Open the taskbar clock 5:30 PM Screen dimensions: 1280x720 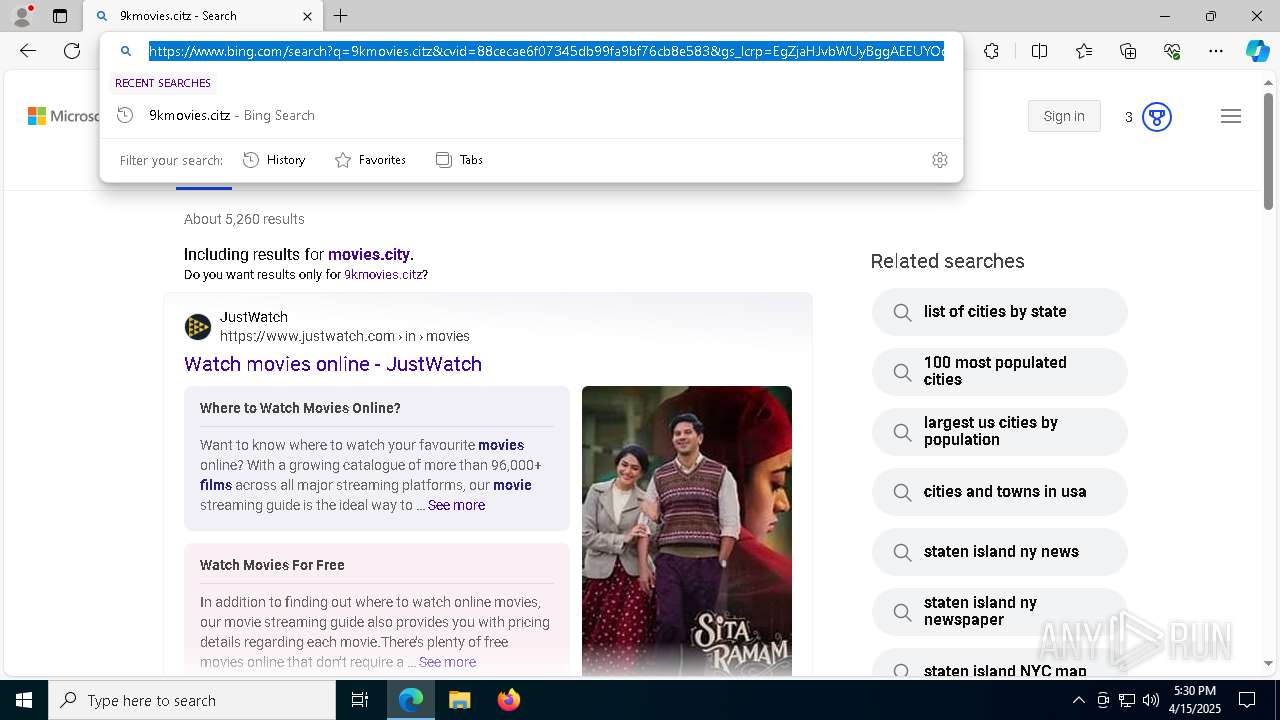(x=1195, y=700)
